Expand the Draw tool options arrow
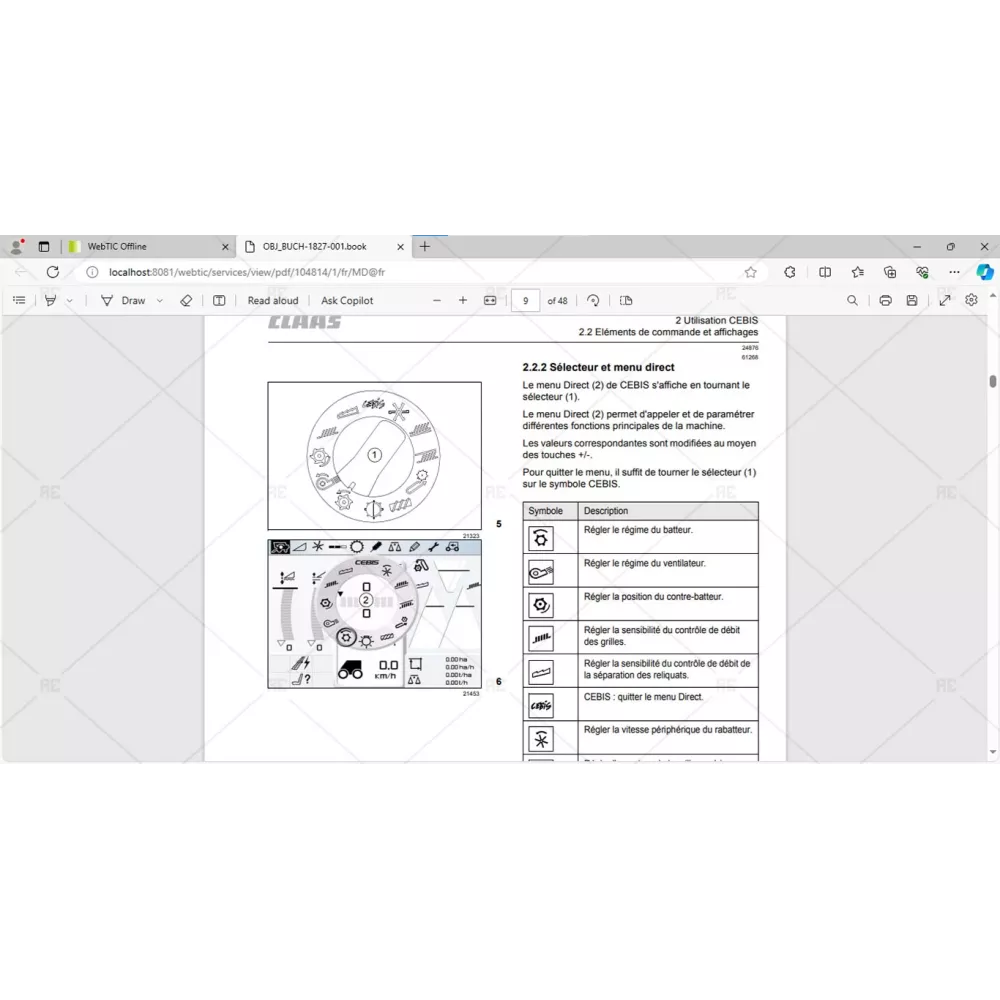 click(x=159, y=301)
